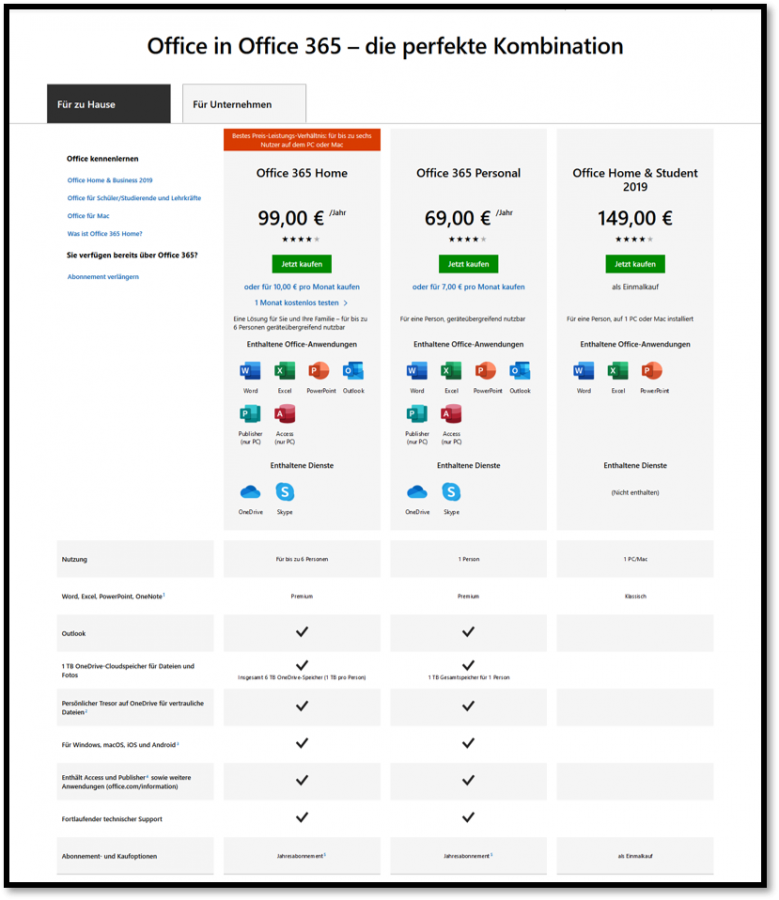Click the Office Home & Student 2019 heading

tap(635, 180)
